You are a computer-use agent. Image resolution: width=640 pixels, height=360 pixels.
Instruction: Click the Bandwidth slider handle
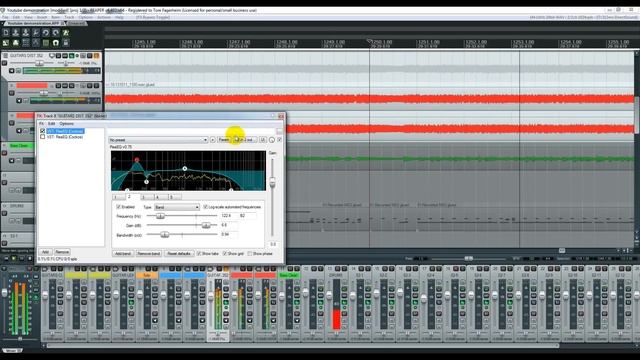point(164,235)
